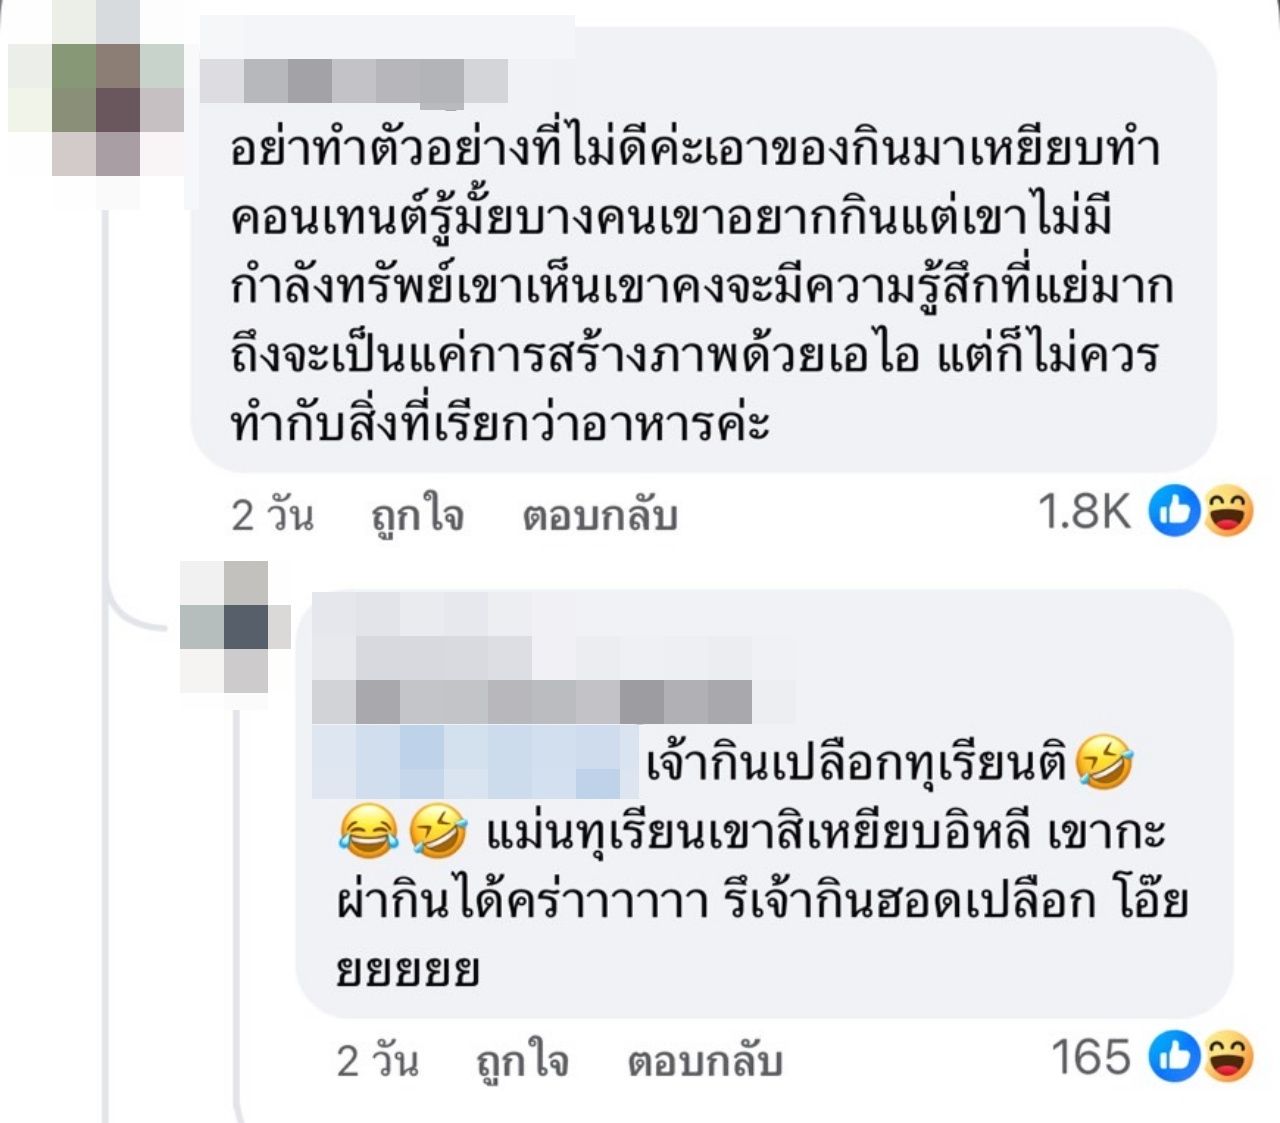Click the laughing reaction icon on the reply
The height and width of the screenshot is (1123, 1280).
(x=1228, y=1057)
